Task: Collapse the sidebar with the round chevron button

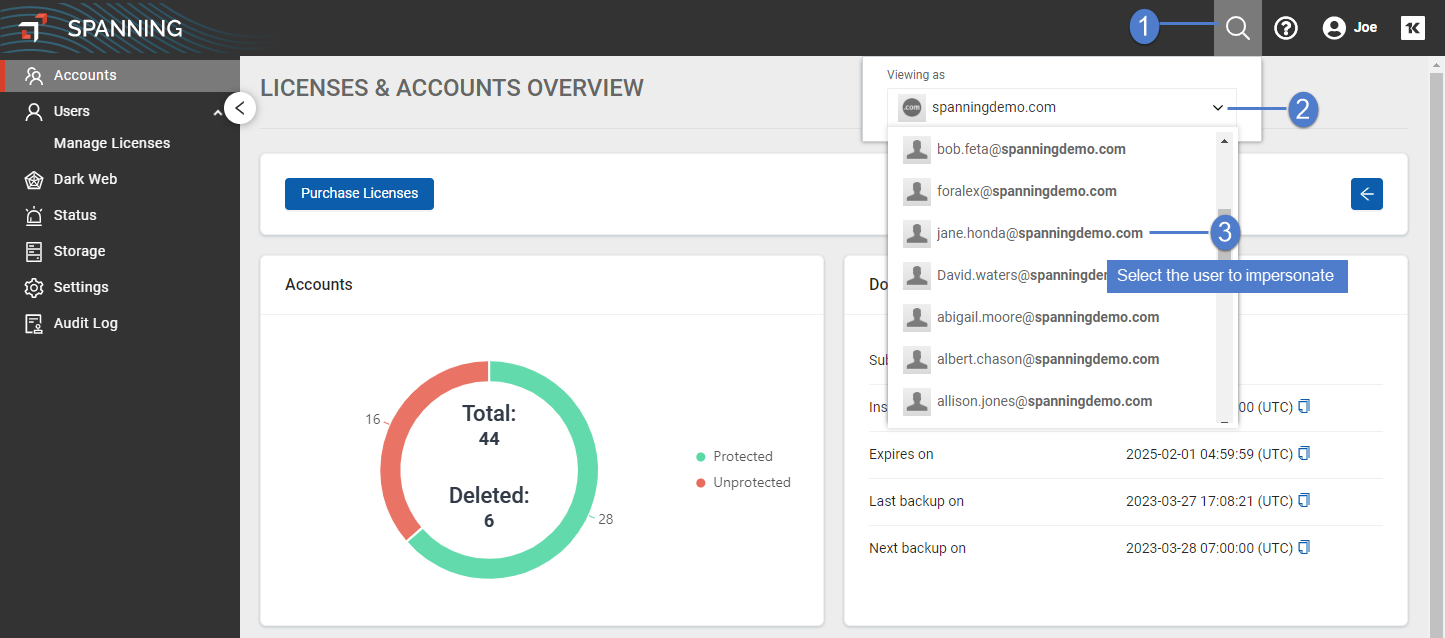Action: point(240,108)
